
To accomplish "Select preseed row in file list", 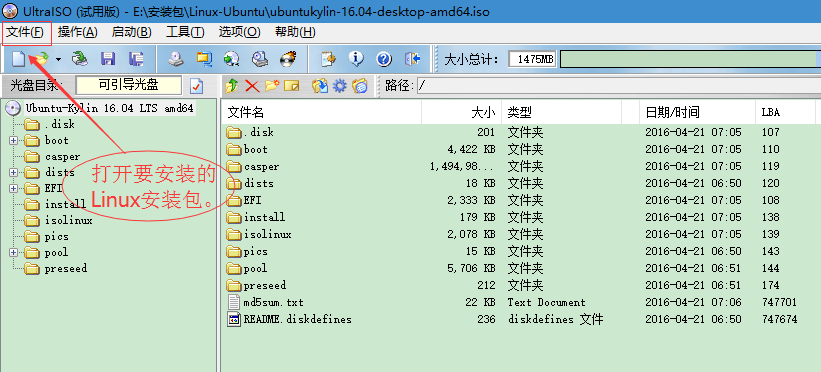I will [518, 285].
